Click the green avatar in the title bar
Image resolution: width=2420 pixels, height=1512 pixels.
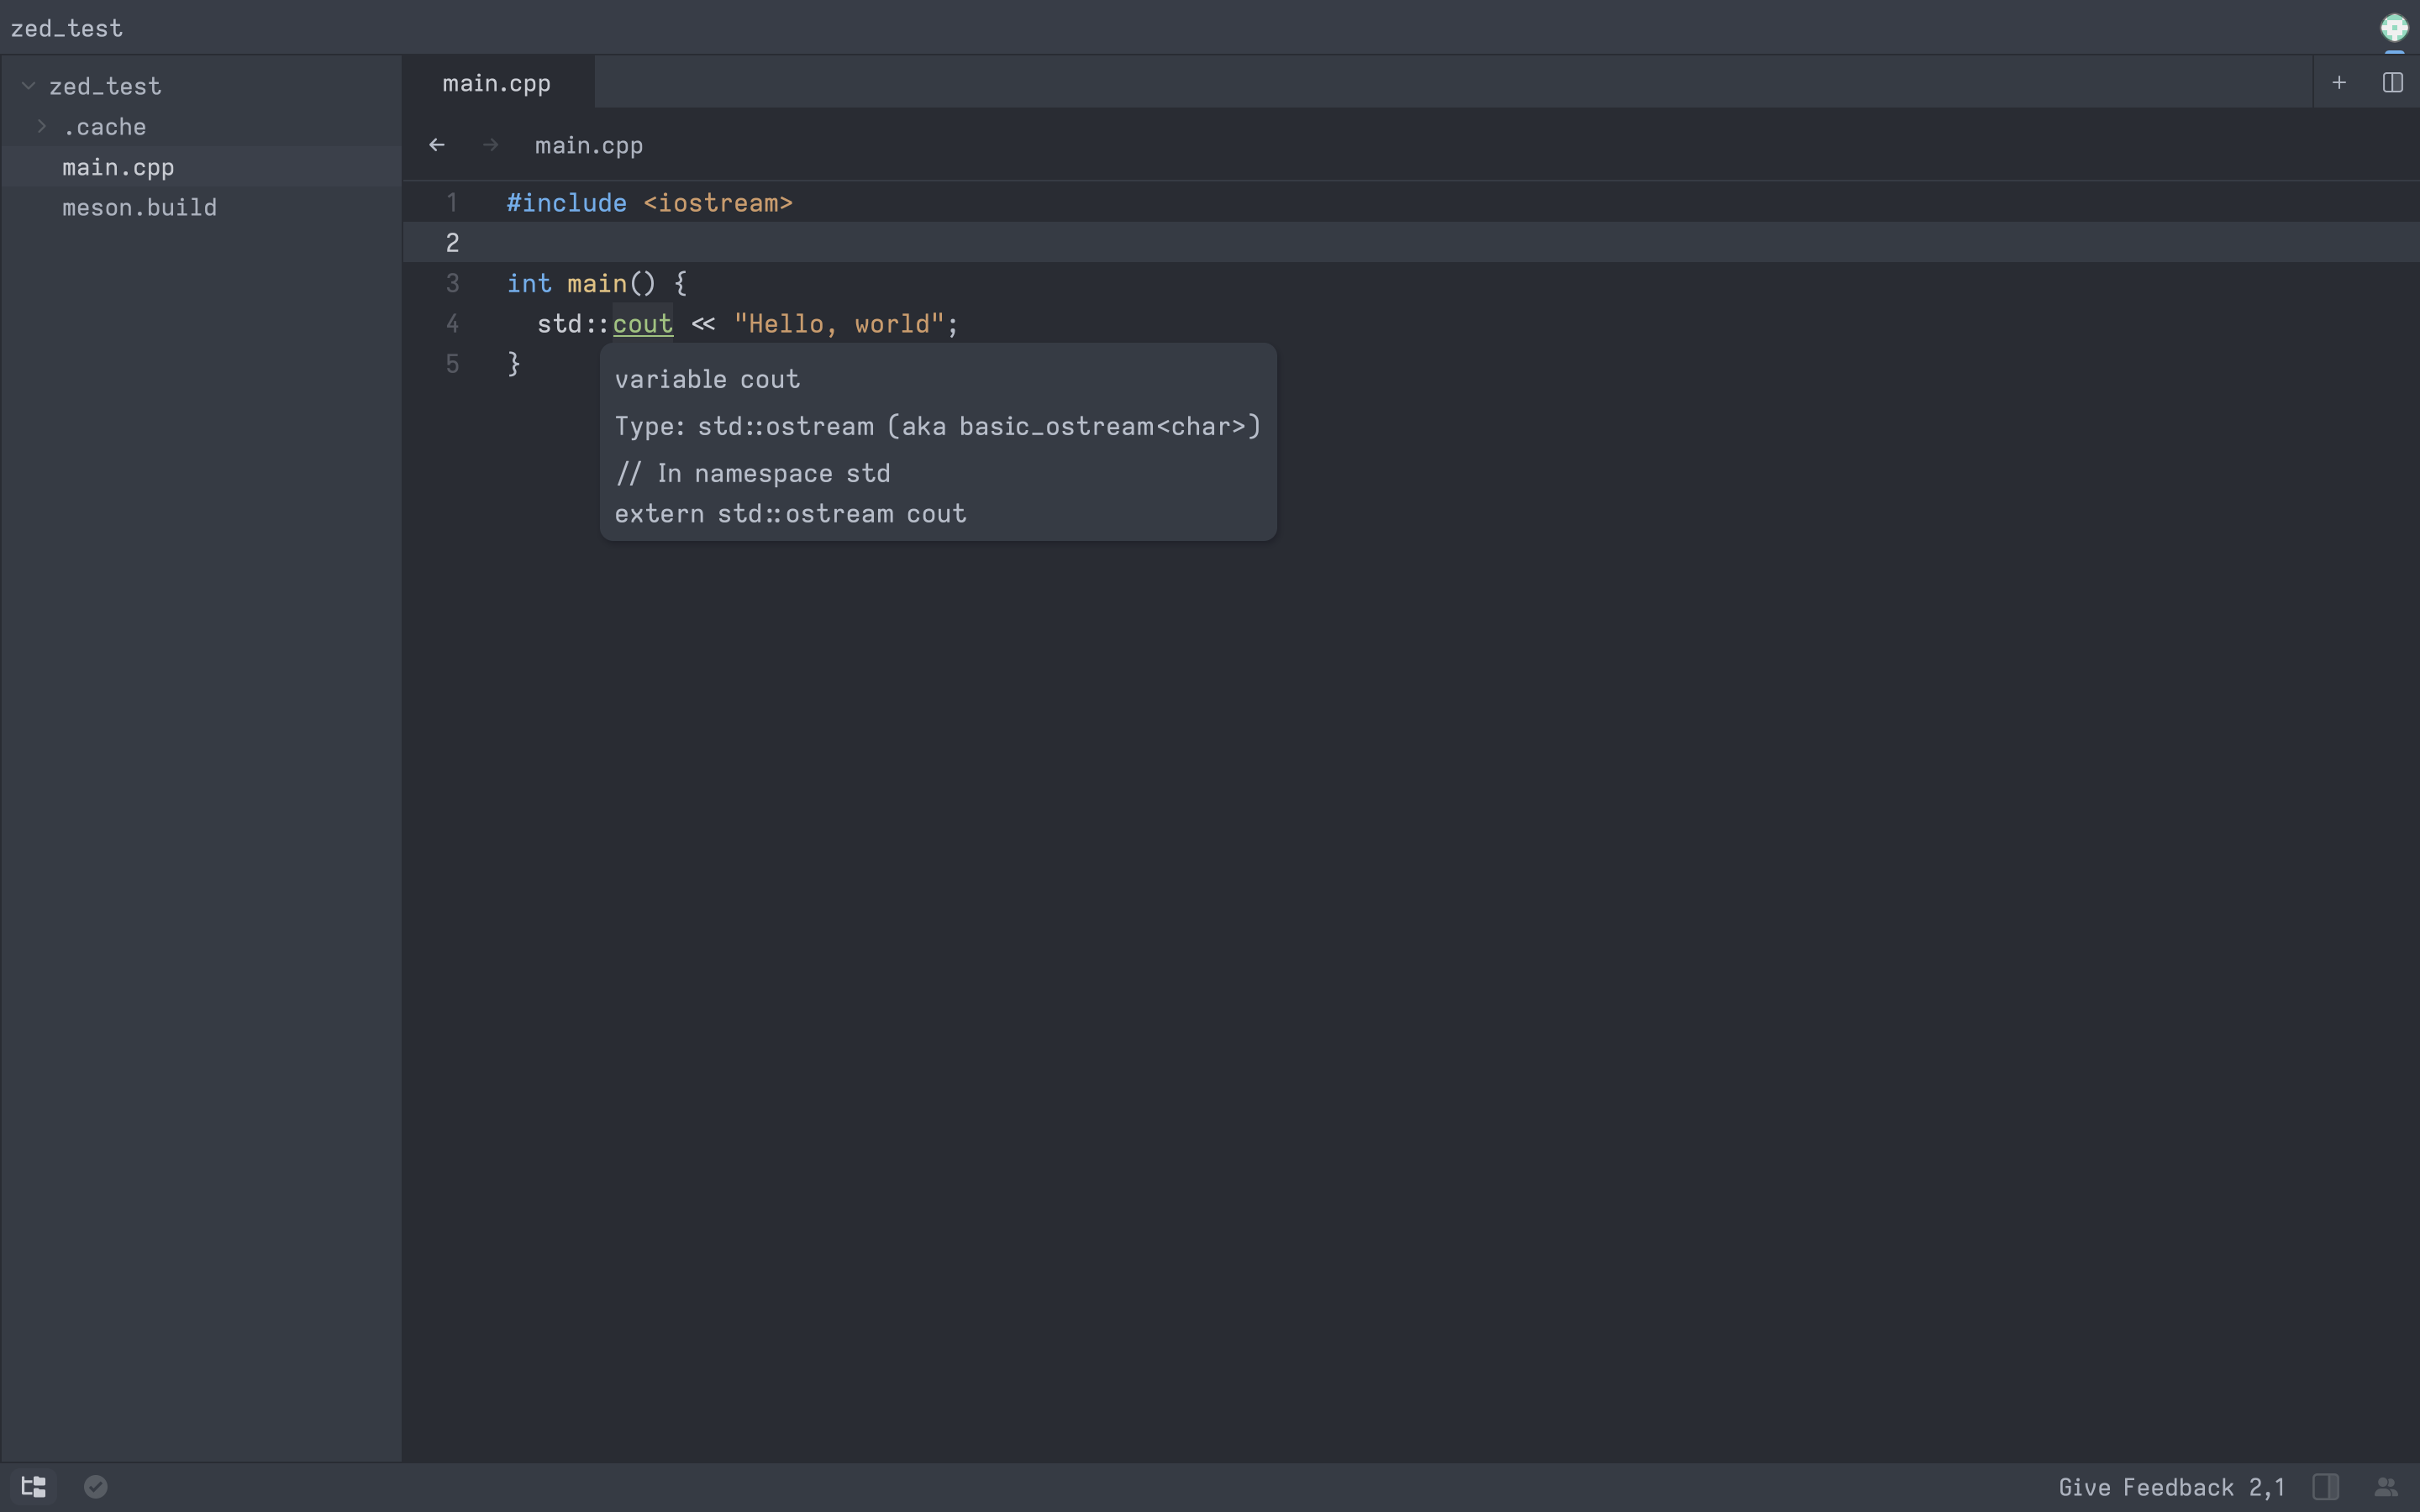click(2394, 27)
